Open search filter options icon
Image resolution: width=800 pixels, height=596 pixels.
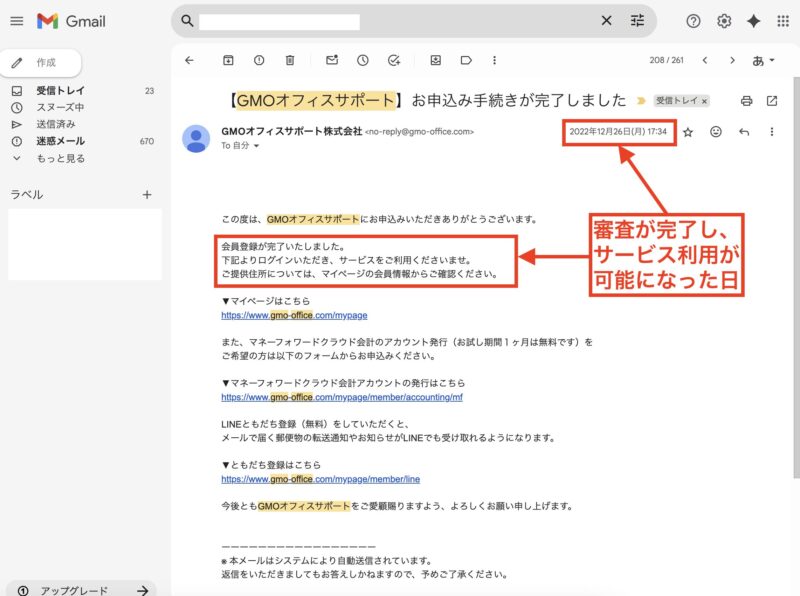pyautogui.click(x=637, y=21)
